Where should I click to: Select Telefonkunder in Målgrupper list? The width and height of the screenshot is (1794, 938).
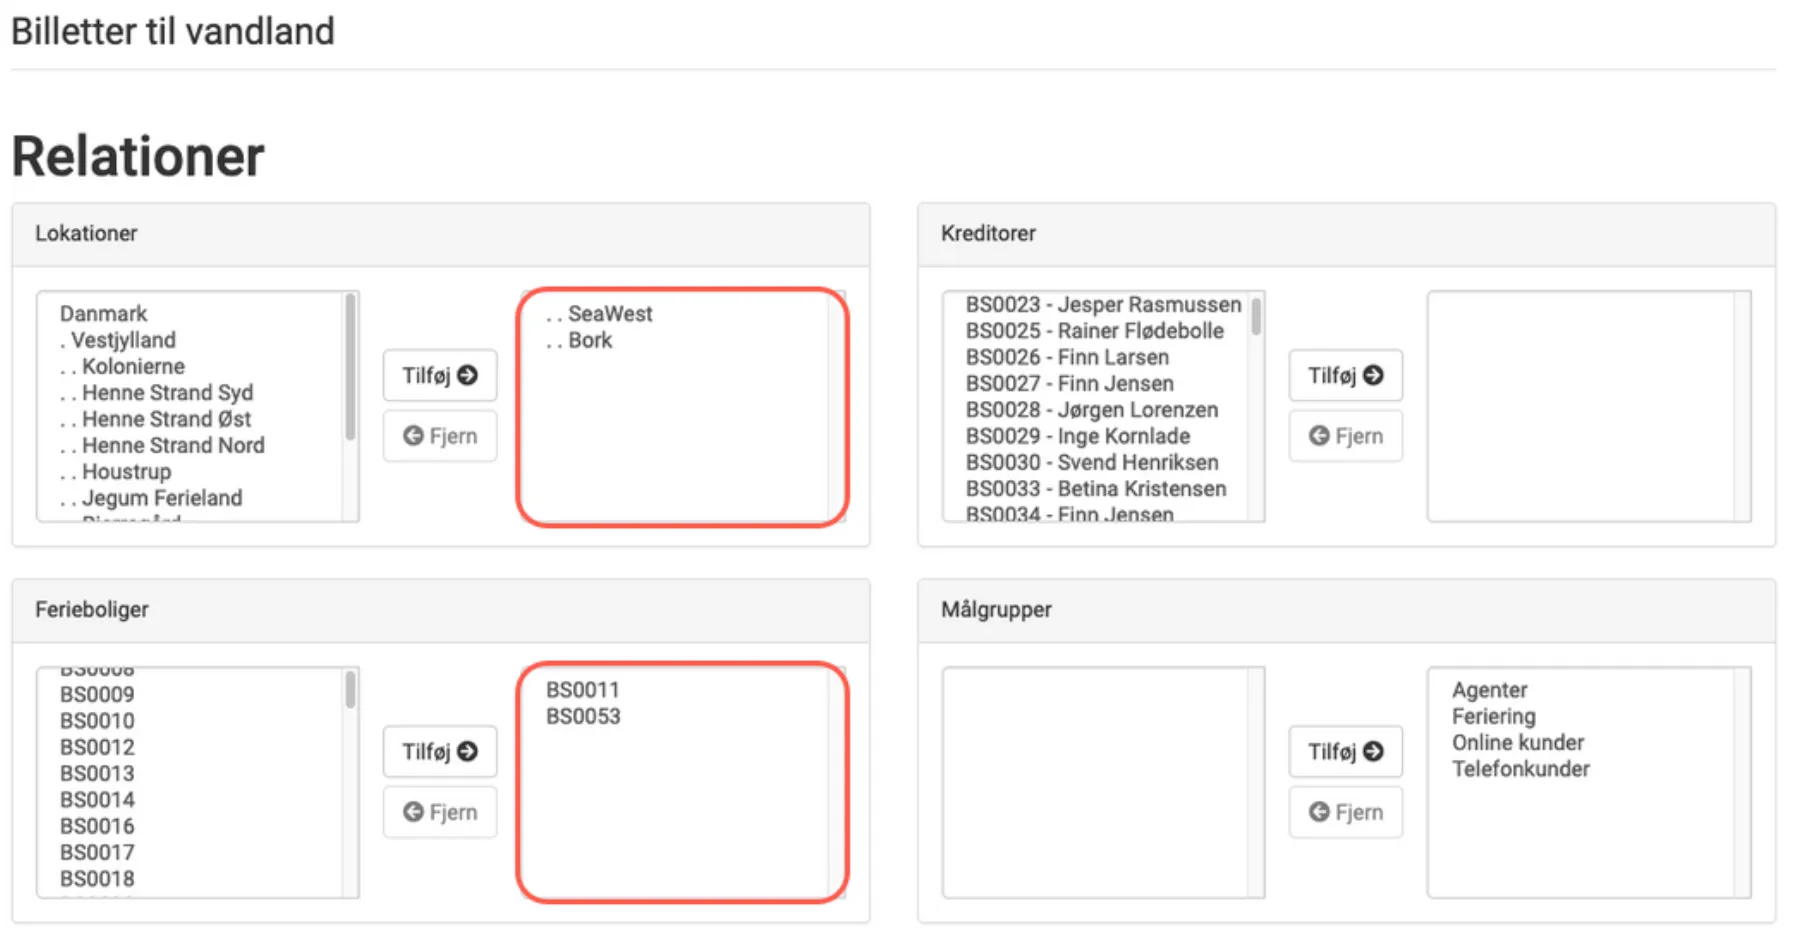[x=1520, y=769]
